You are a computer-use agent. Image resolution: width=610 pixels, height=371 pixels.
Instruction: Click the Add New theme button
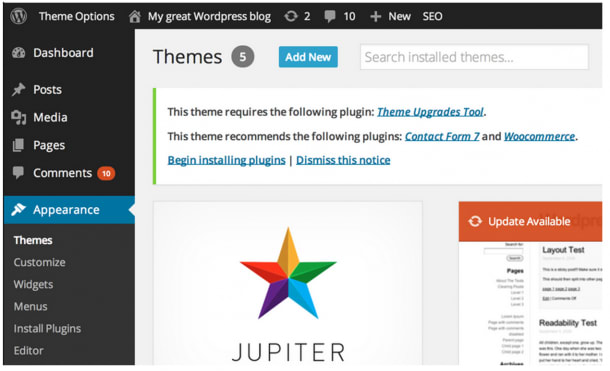pos(308,57)
